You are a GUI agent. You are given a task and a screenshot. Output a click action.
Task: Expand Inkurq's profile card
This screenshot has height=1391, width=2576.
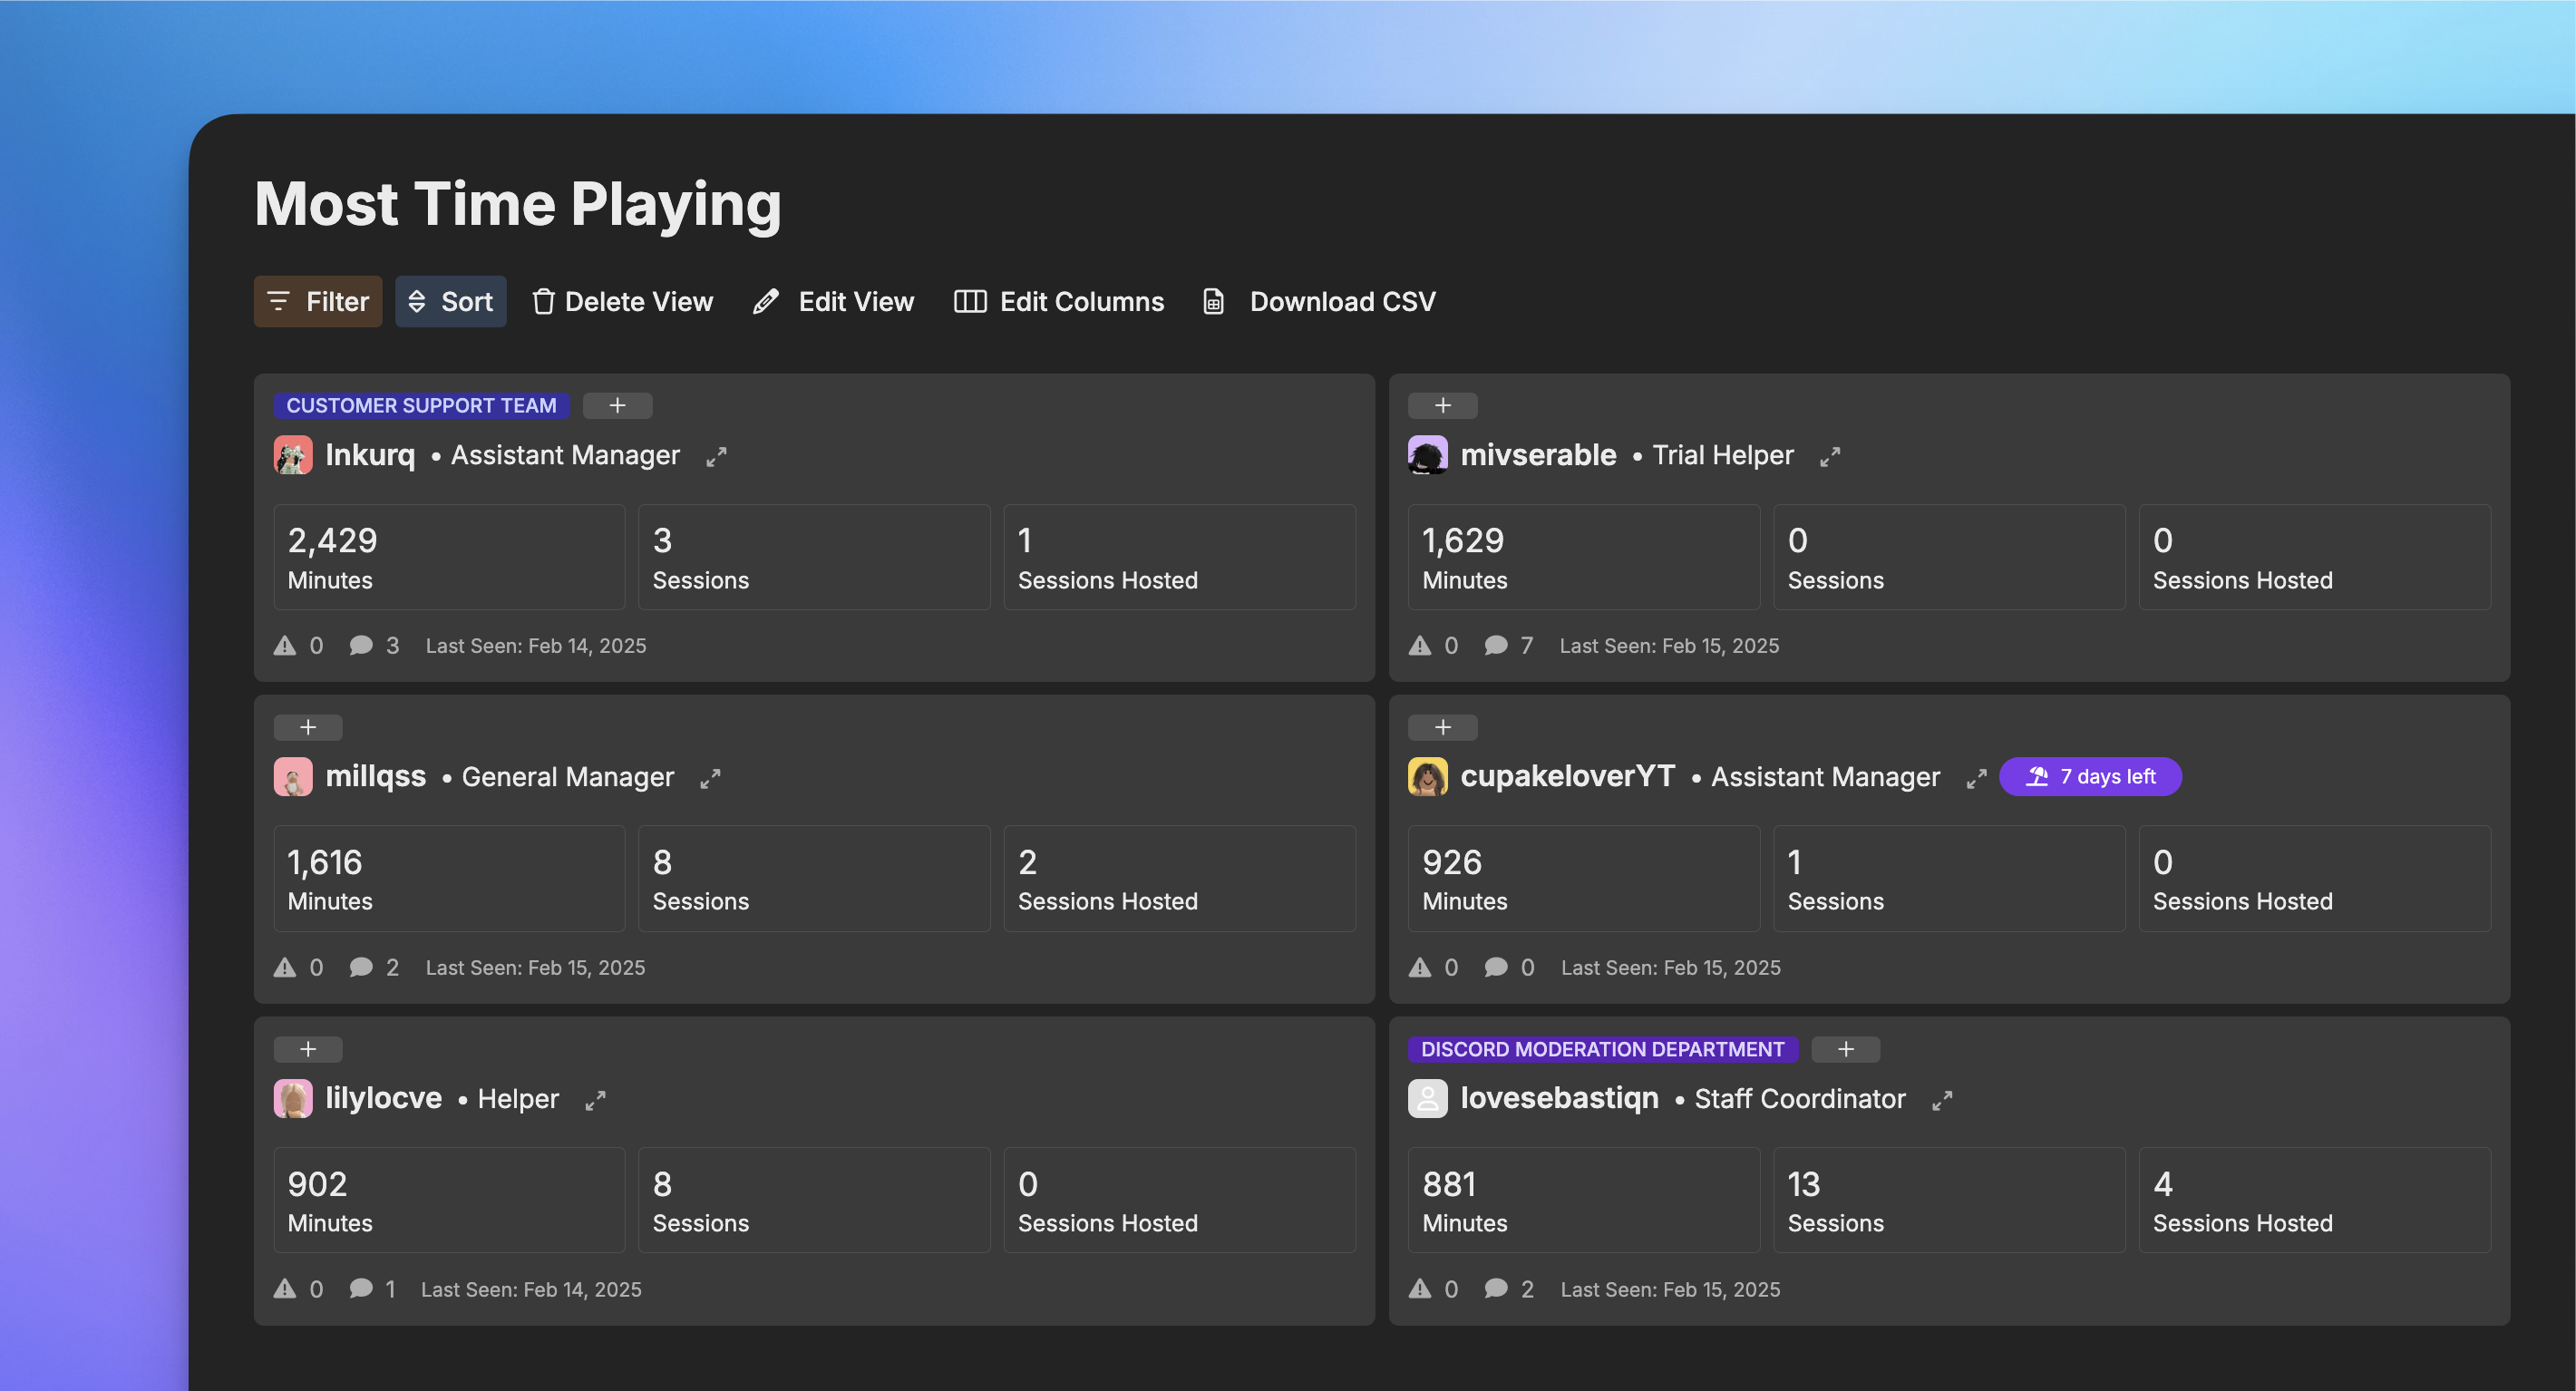point(716,456)
